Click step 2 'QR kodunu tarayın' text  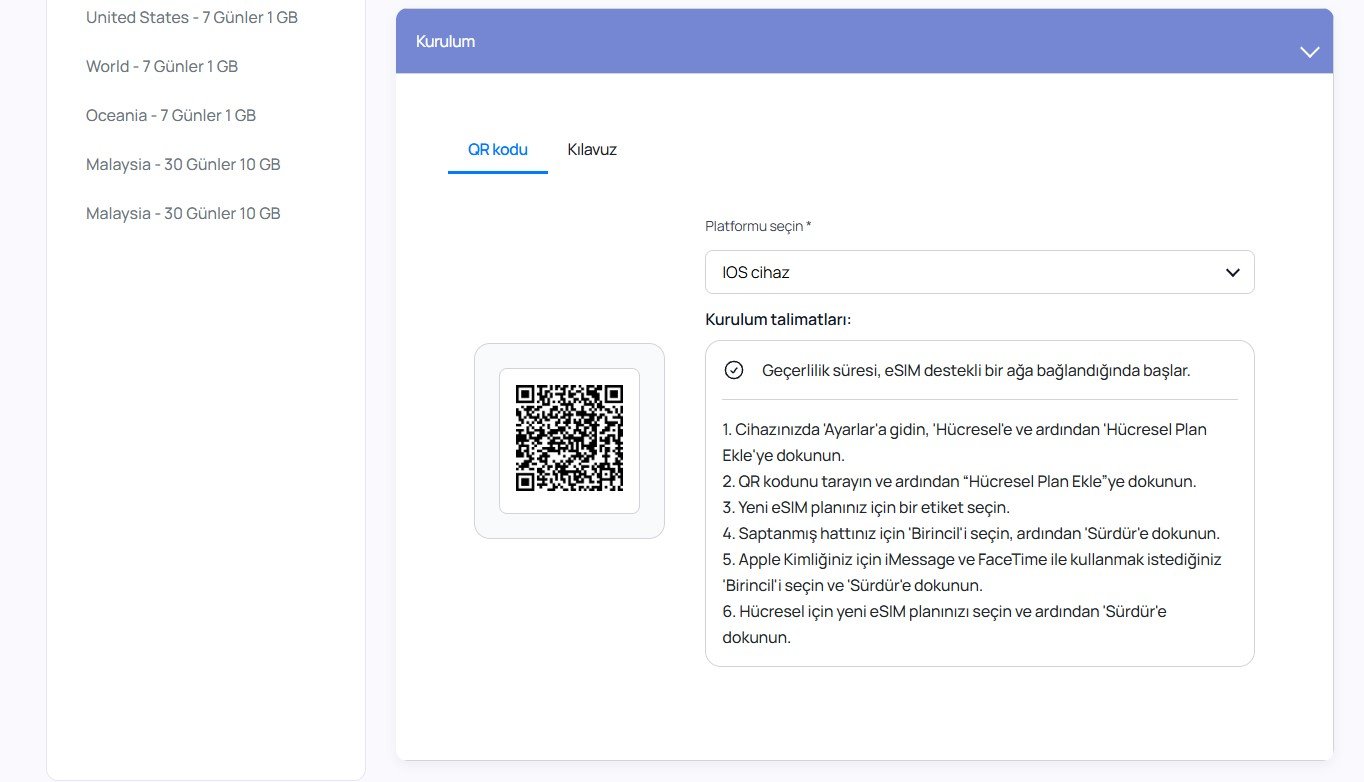pyautogui.click(x=959, y=481)
